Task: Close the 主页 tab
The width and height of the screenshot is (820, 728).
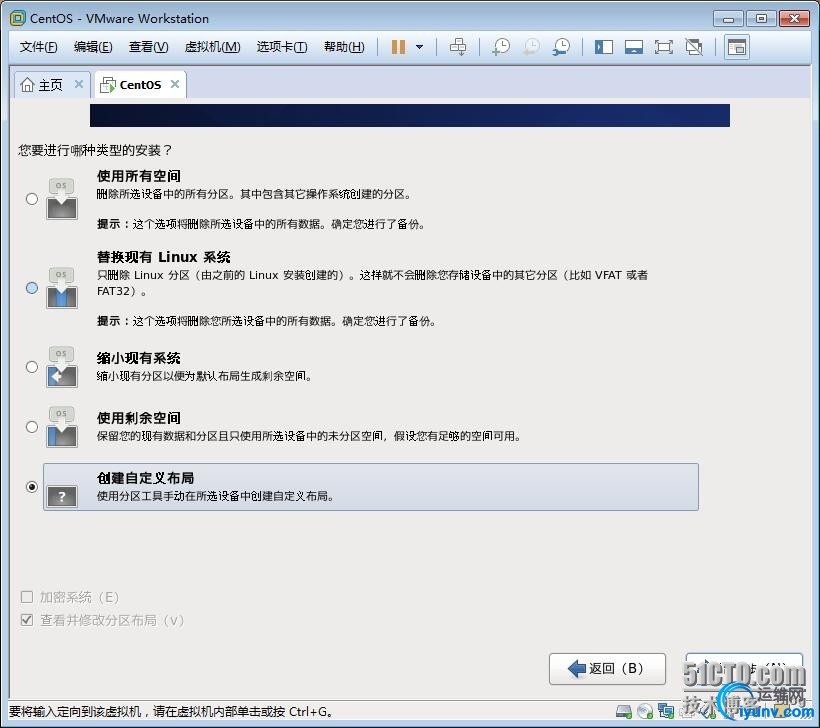Action: pyautogui.click(x=79, y=84)
